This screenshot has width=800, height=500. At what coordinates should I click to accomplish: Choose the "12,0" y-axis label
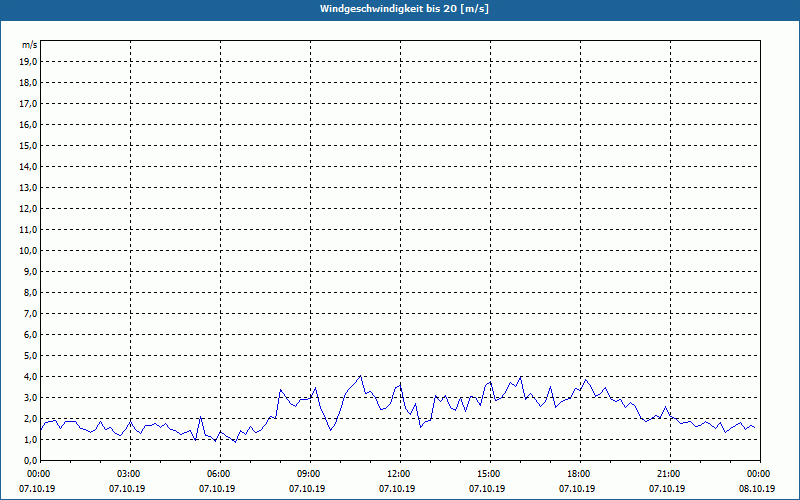coord(29,209)
